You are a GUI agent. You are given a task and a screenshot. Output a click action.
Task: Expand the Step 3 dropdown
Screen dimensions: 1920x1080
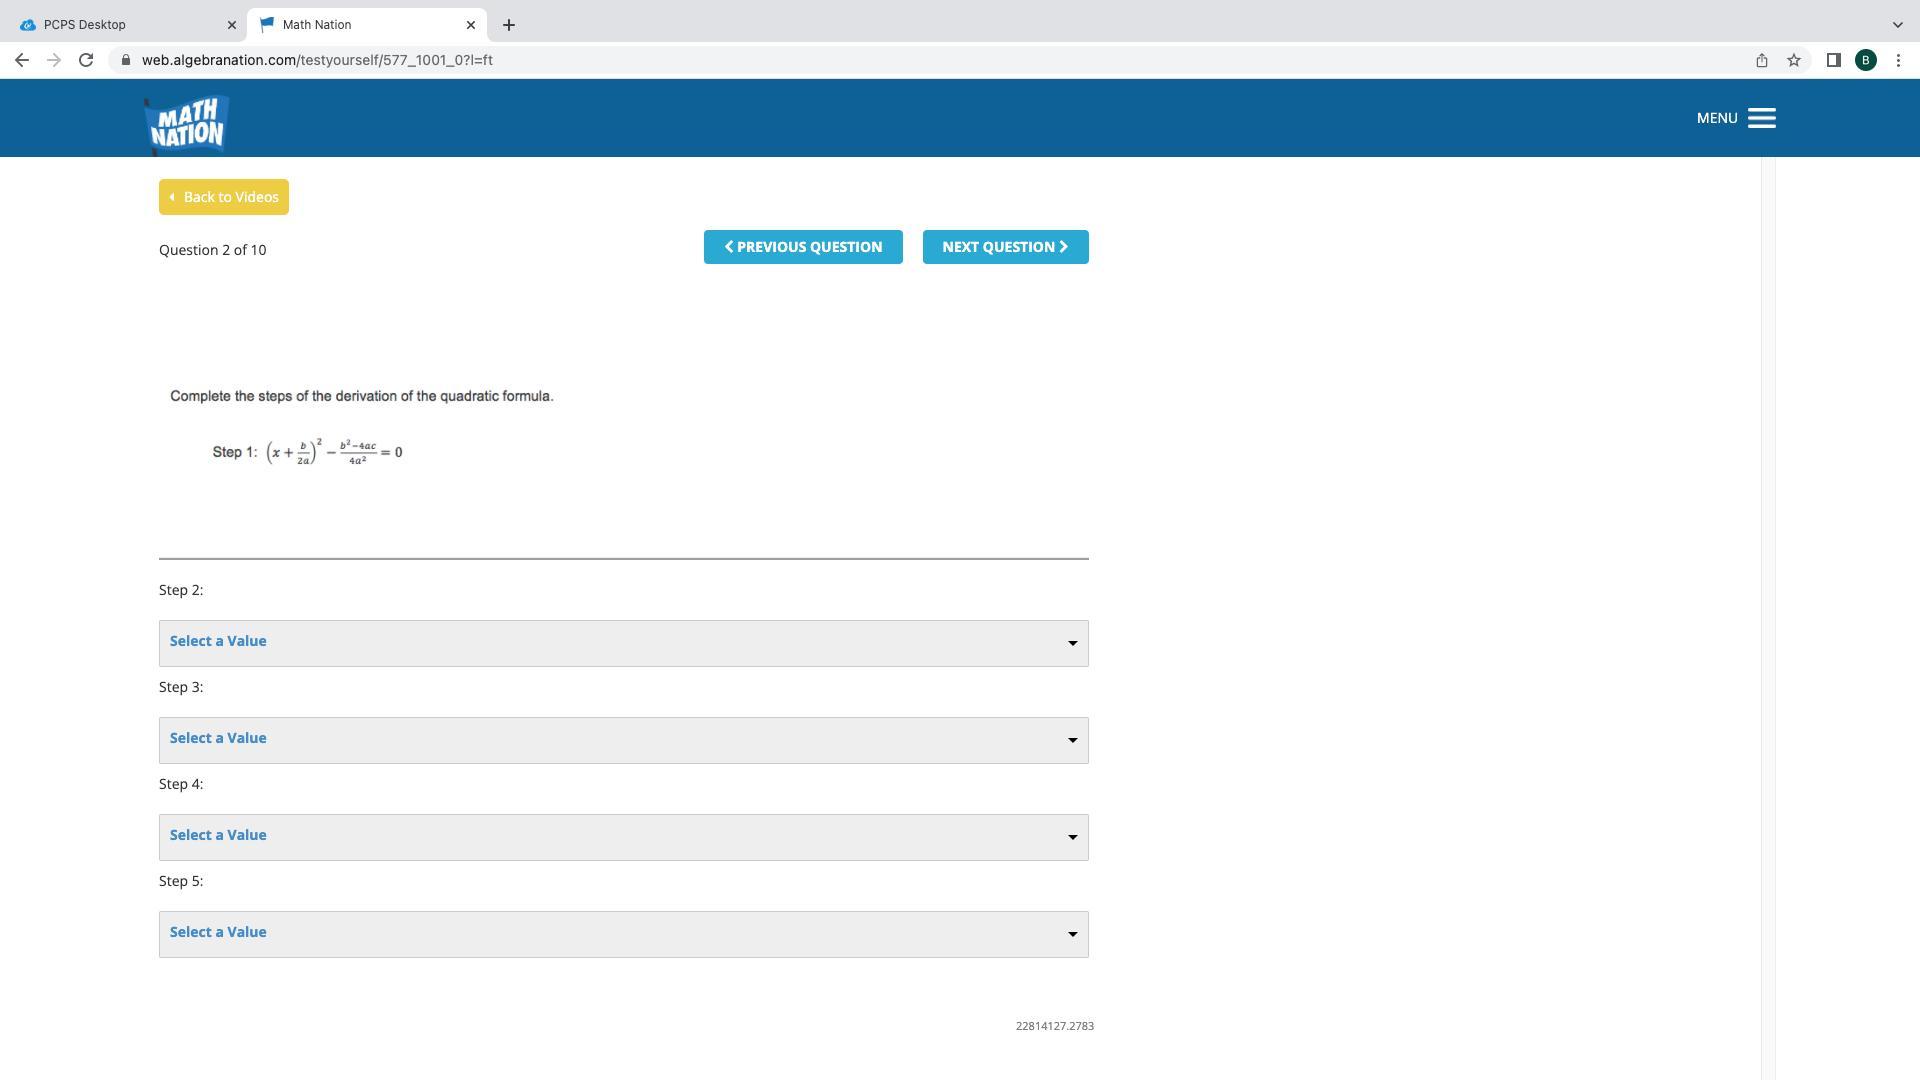tap(623, 740)
